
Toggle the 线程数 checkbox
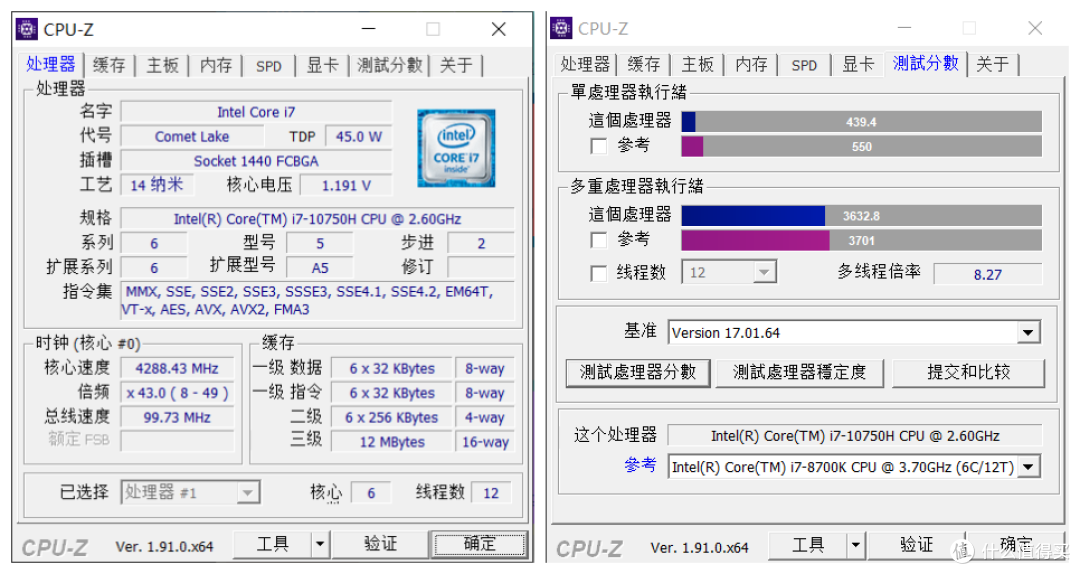click(599, 273)
